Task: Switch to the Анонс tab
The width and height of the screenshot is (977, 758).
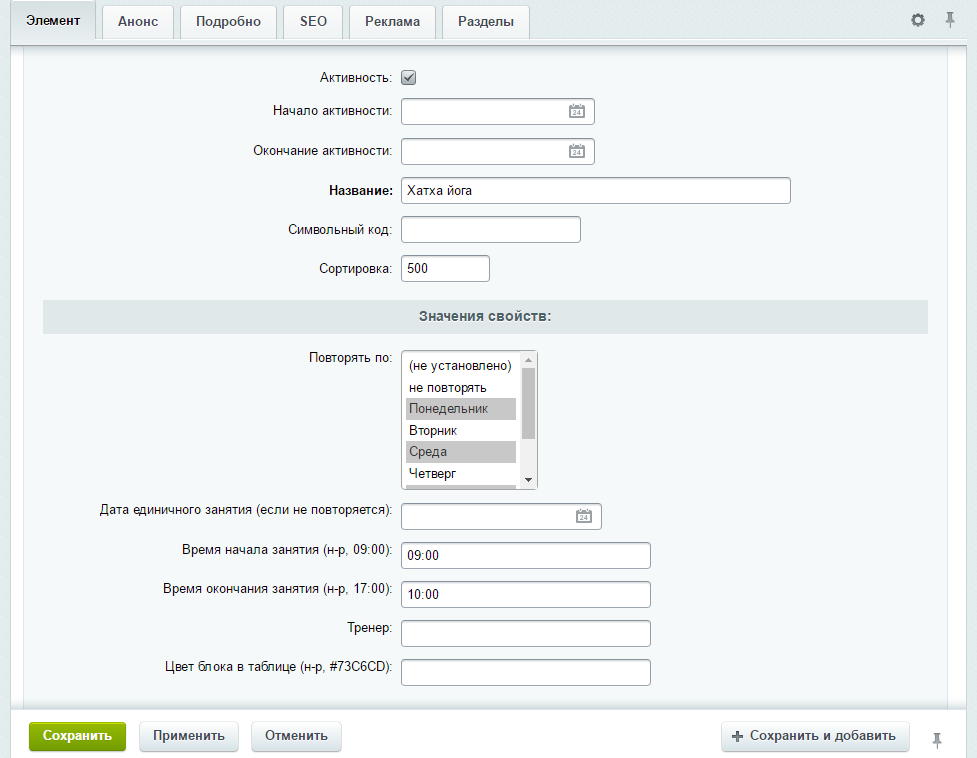Action: pos(138,22)
